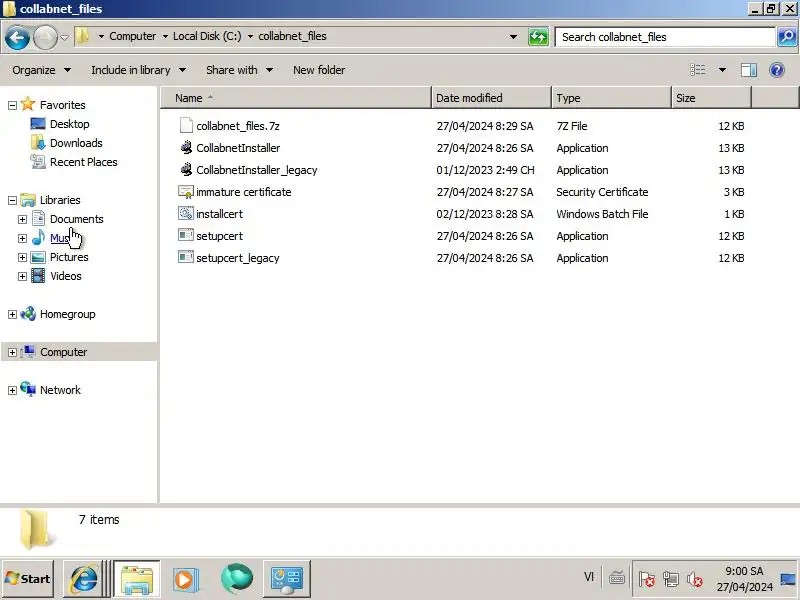Collapse the Favorites group

[12, 105]
